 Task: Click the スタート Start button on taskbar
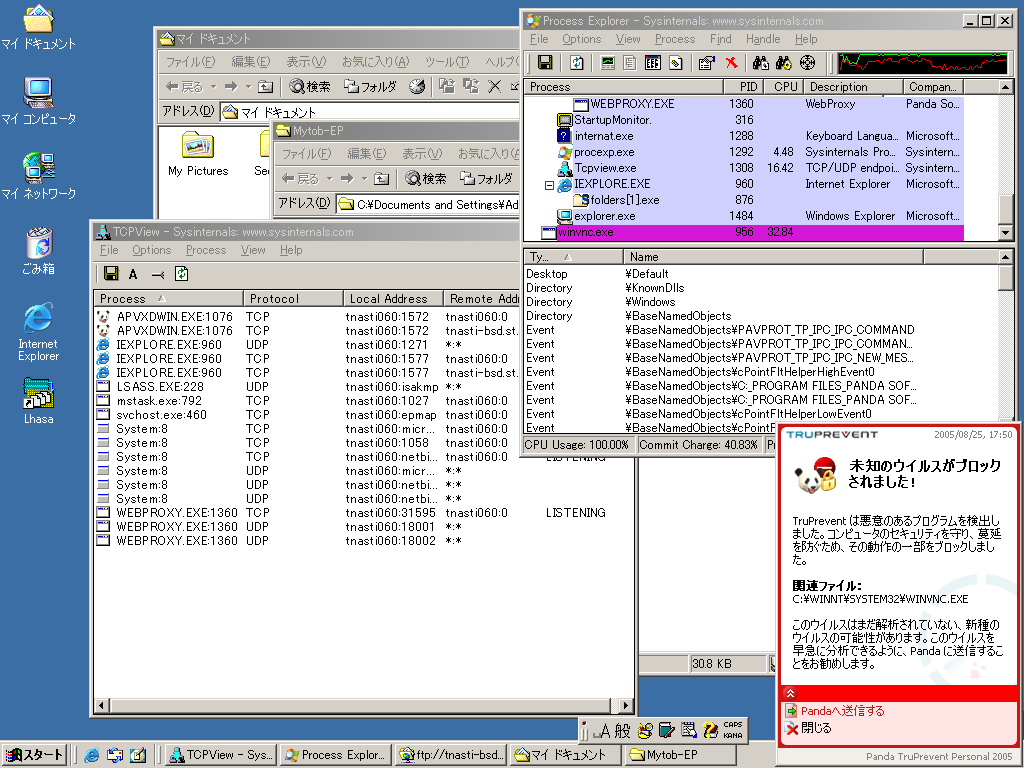35,755
